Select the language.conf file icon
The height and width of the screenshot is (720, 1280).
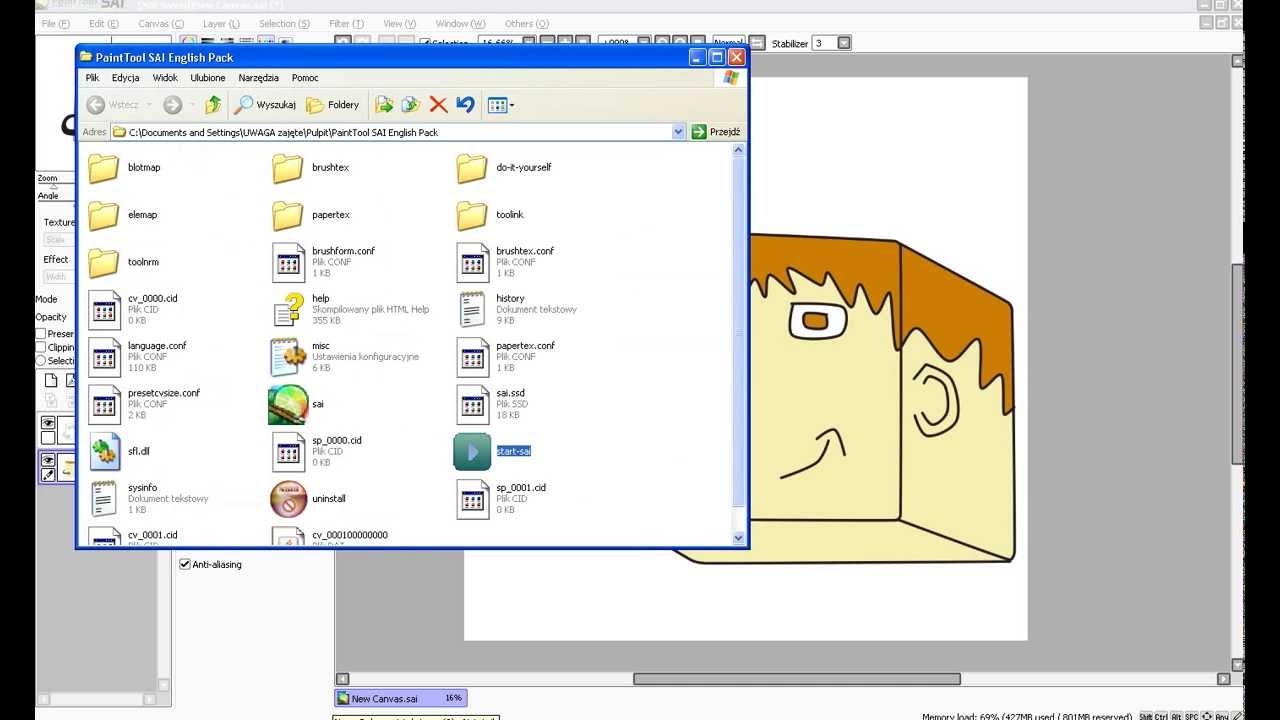pos(104,357)
